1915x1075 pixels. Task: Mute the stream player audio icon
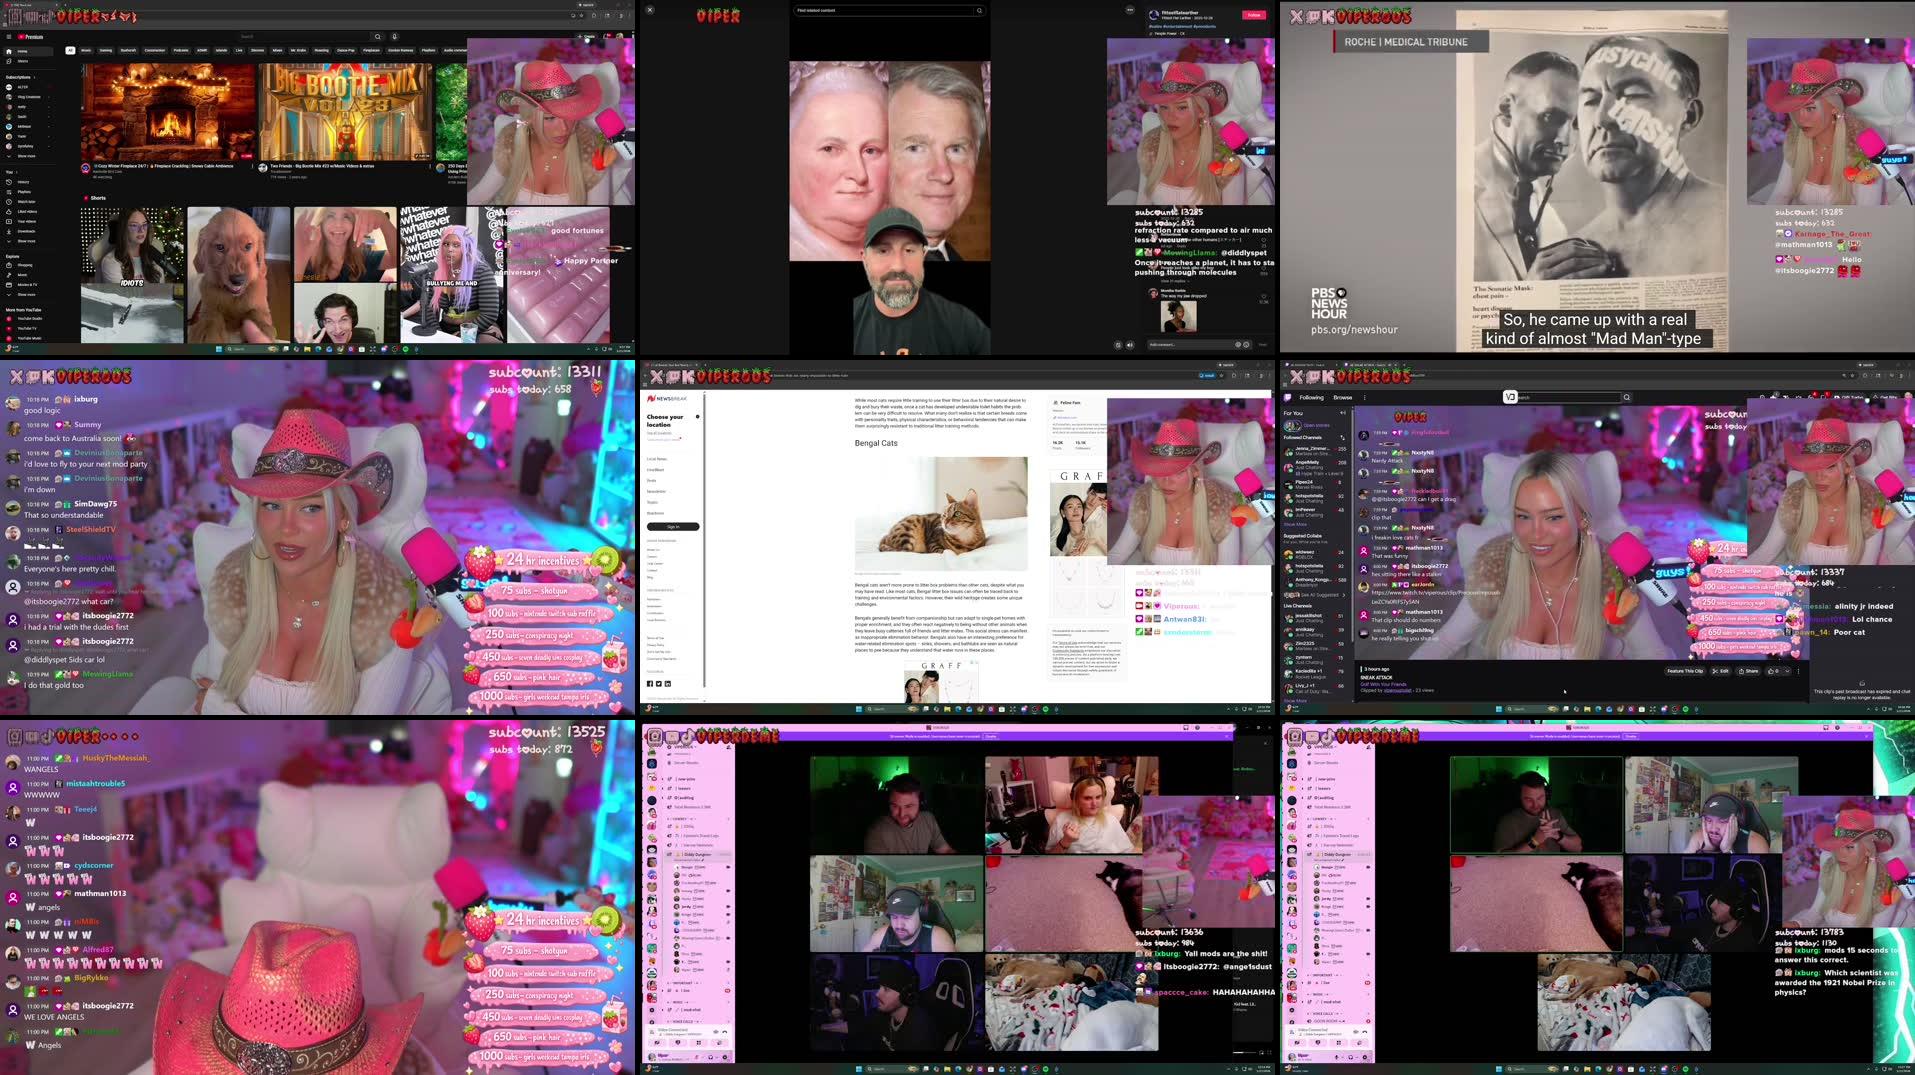1130,344
